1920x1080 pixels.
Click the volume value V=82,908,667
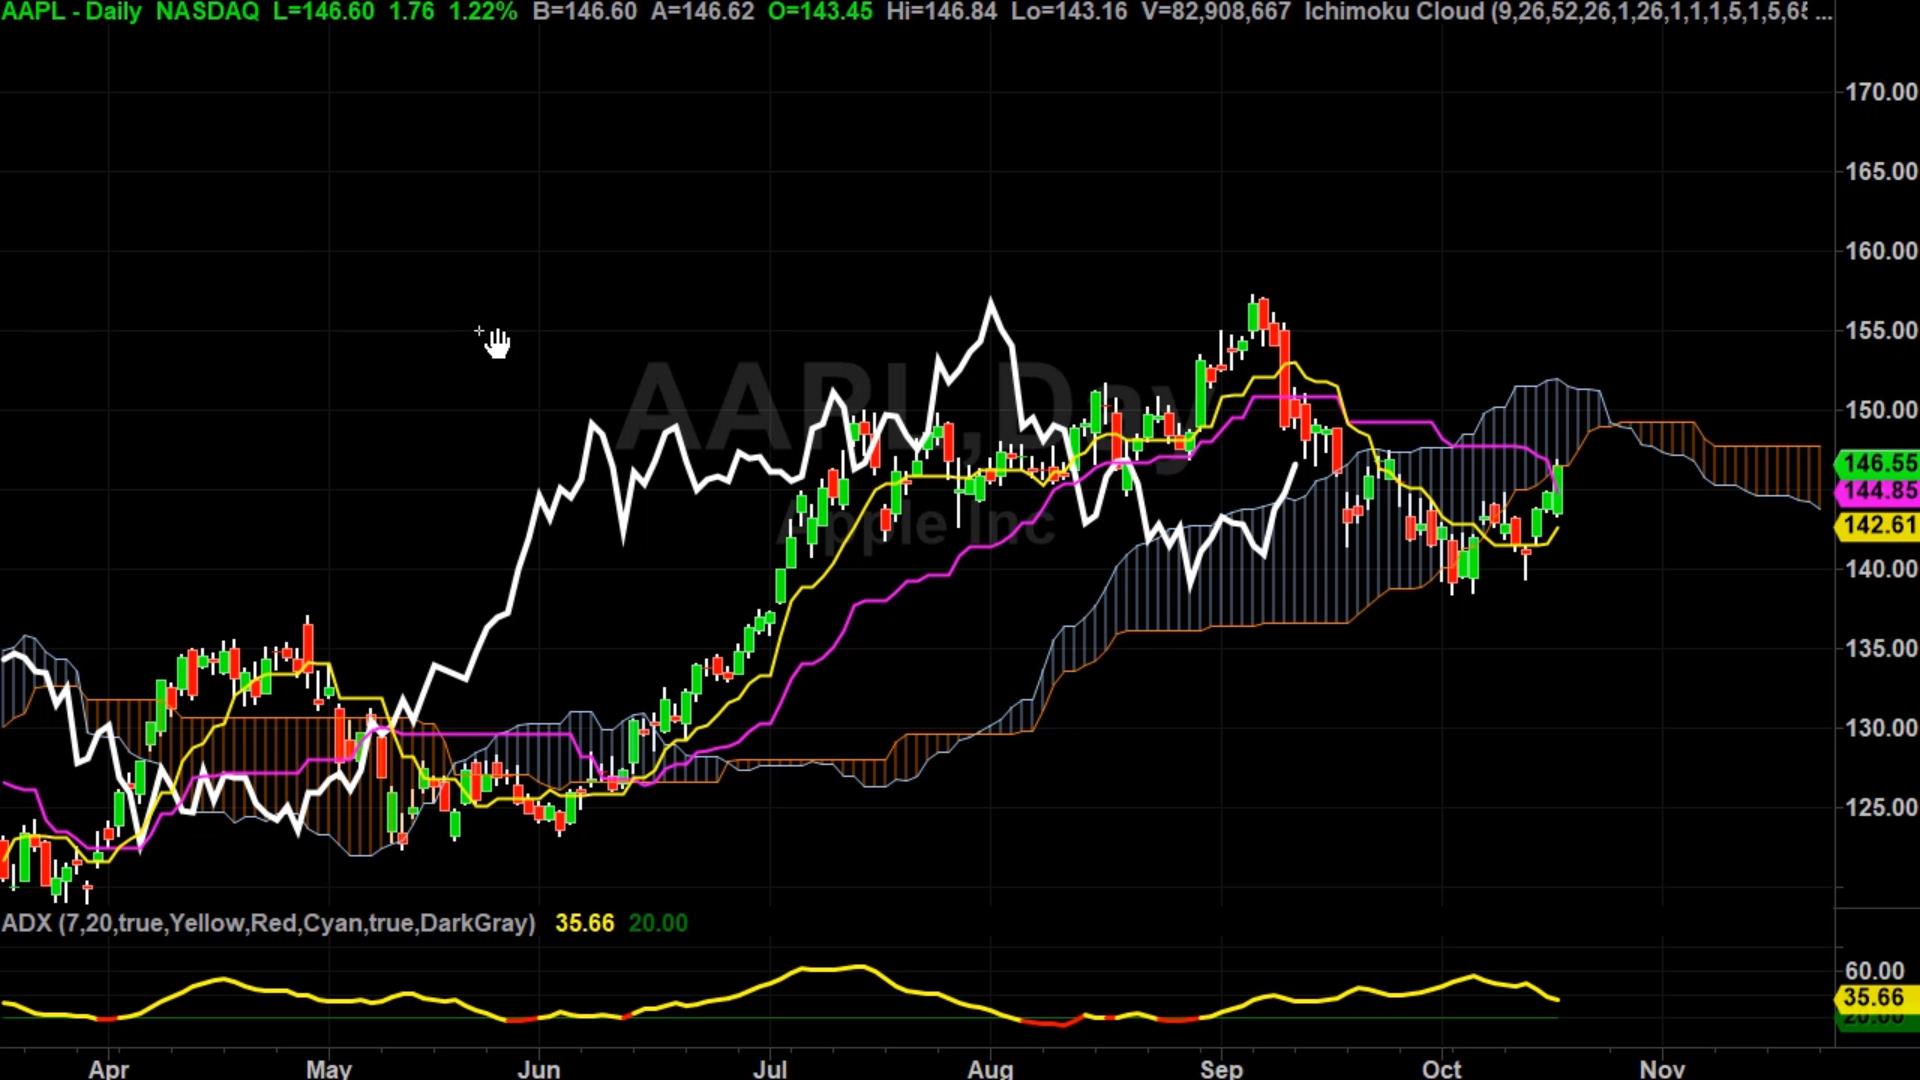pyautogui.click(x=1215, y=12)
